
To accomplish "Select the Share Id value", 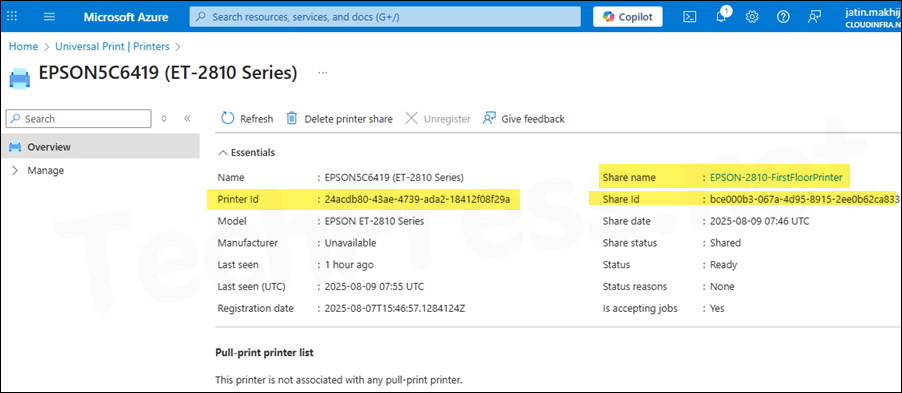I will (x=804, y=200).
